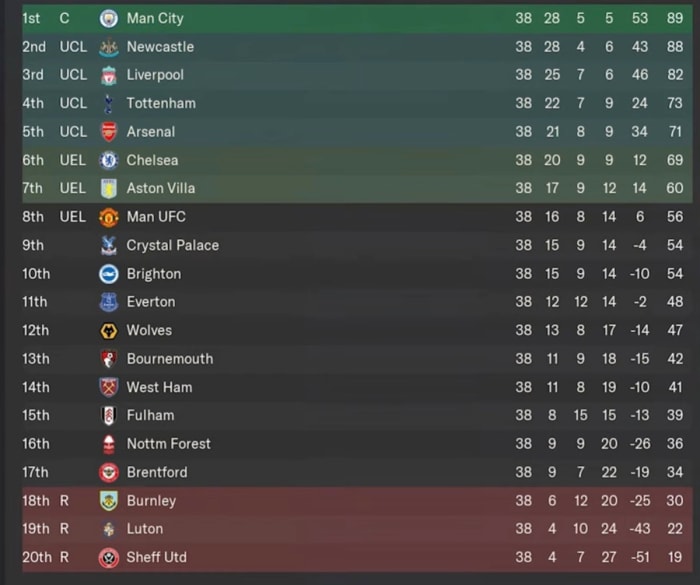Image resolution: width=700 pixels, height=585 pixels.
Task: Click Luton's 19th position label
Action: tap(36, 529)
